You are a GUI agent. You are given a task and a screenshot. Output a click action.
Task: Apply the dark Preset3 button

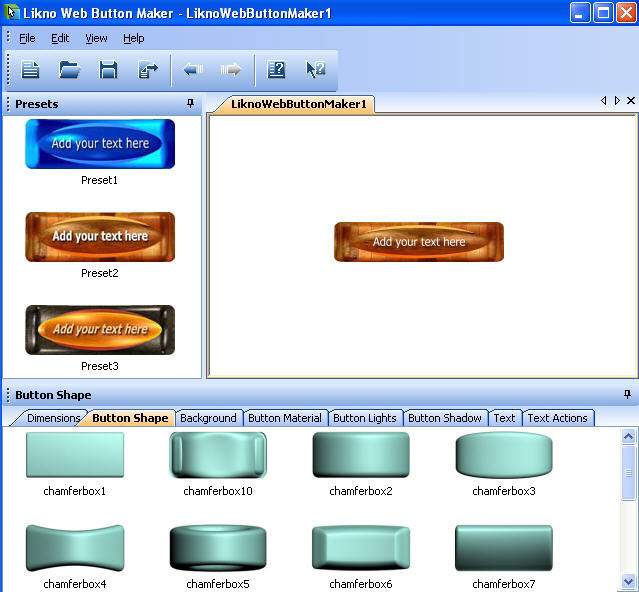(100, 330)
